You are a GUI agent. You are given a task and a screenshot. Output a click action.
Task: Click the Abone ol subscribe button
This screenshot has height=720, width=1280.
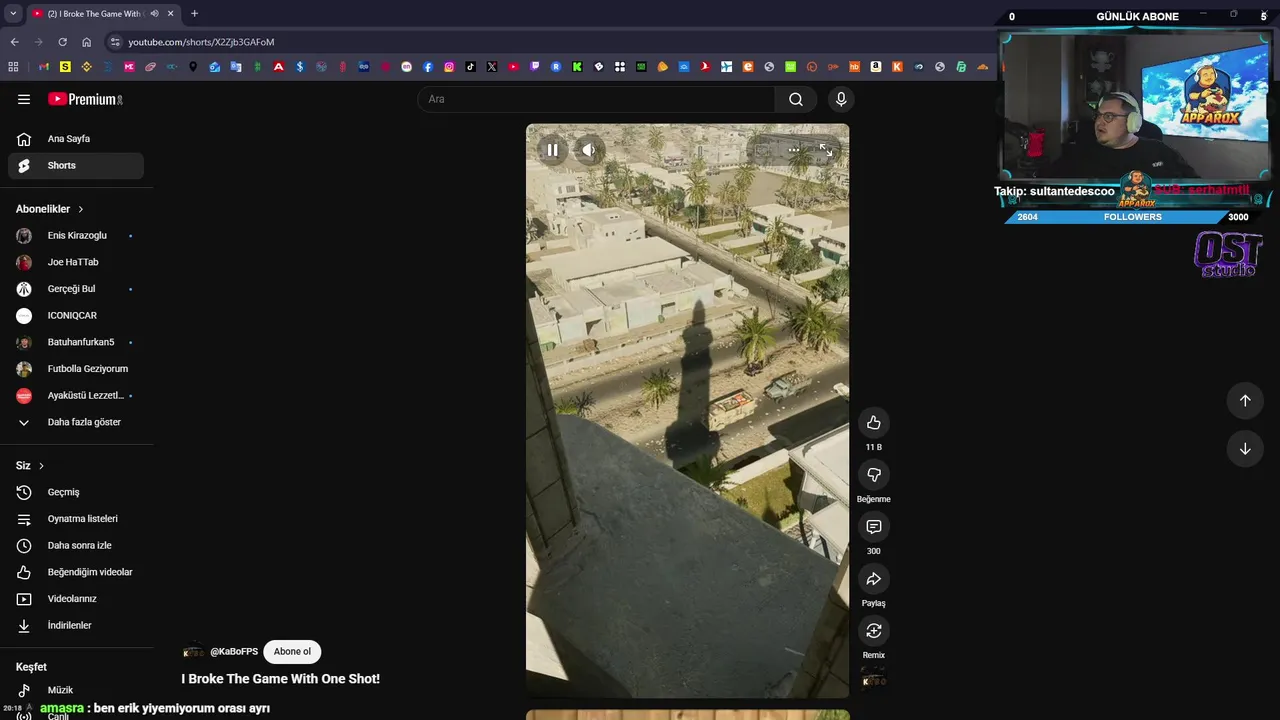point(292,651)
